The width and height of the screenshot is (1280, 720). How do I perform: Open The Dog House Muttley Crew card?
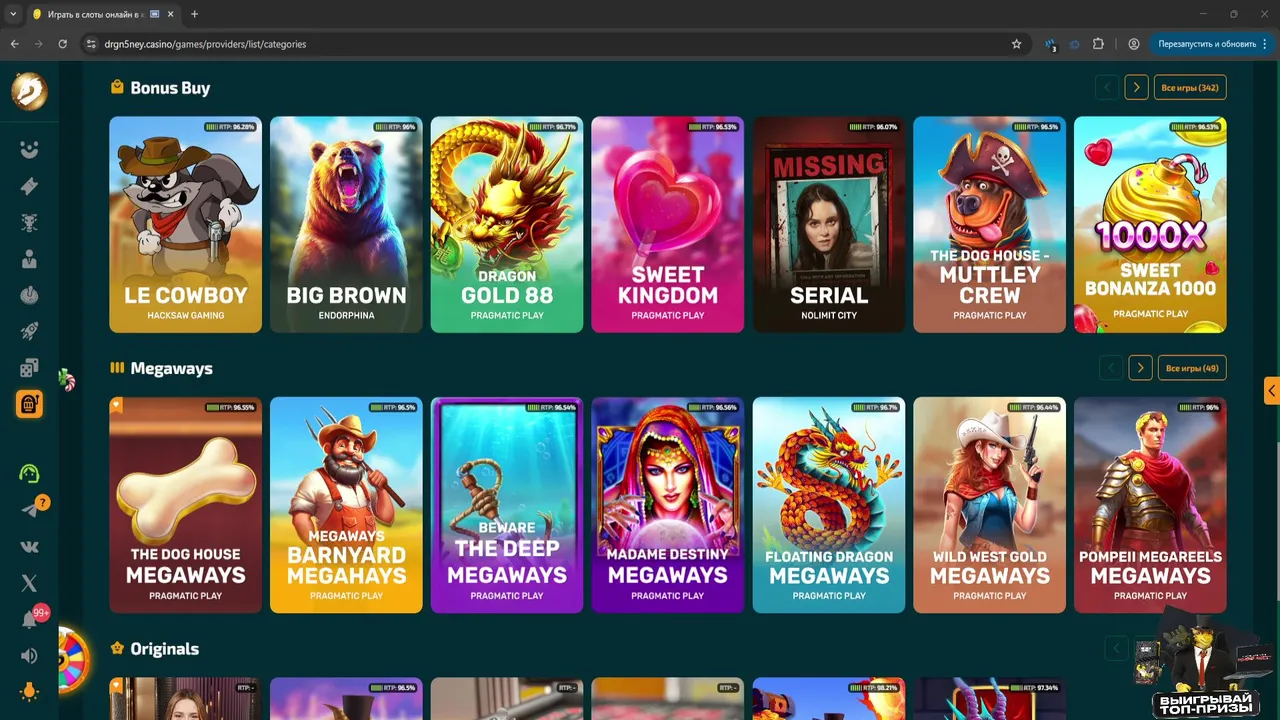(x=989, y=225)
